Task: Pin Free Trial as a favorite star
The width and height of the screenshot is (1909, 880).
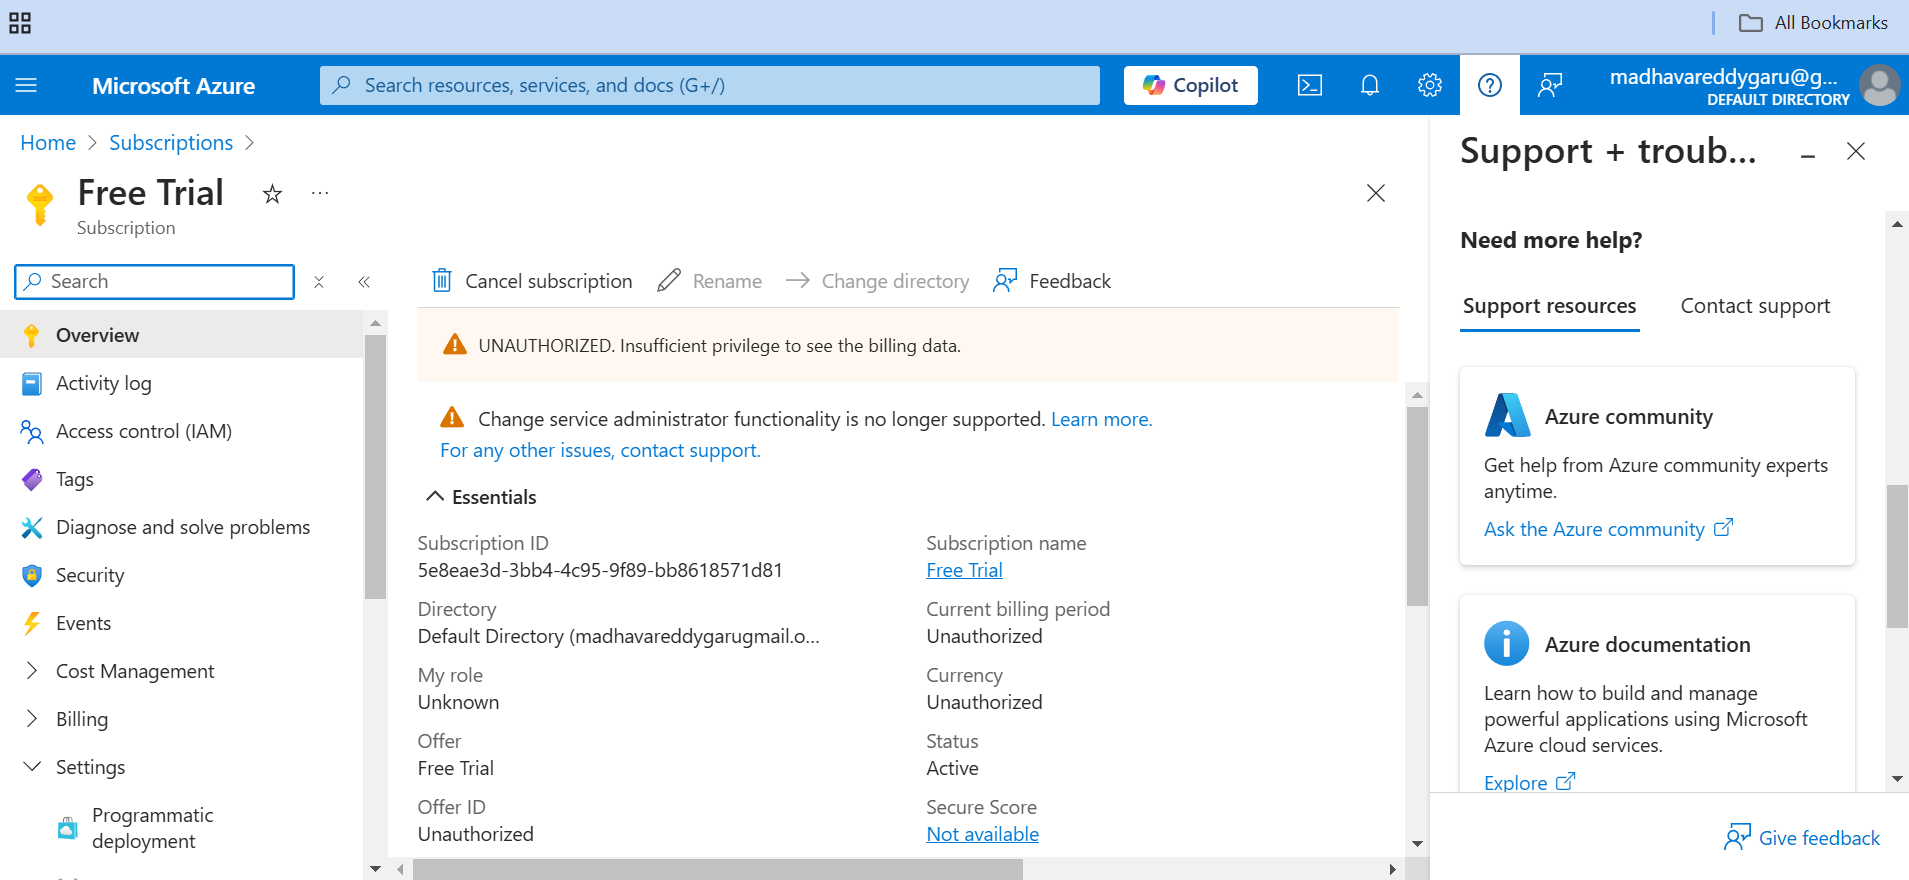Action: pos(272,194)
